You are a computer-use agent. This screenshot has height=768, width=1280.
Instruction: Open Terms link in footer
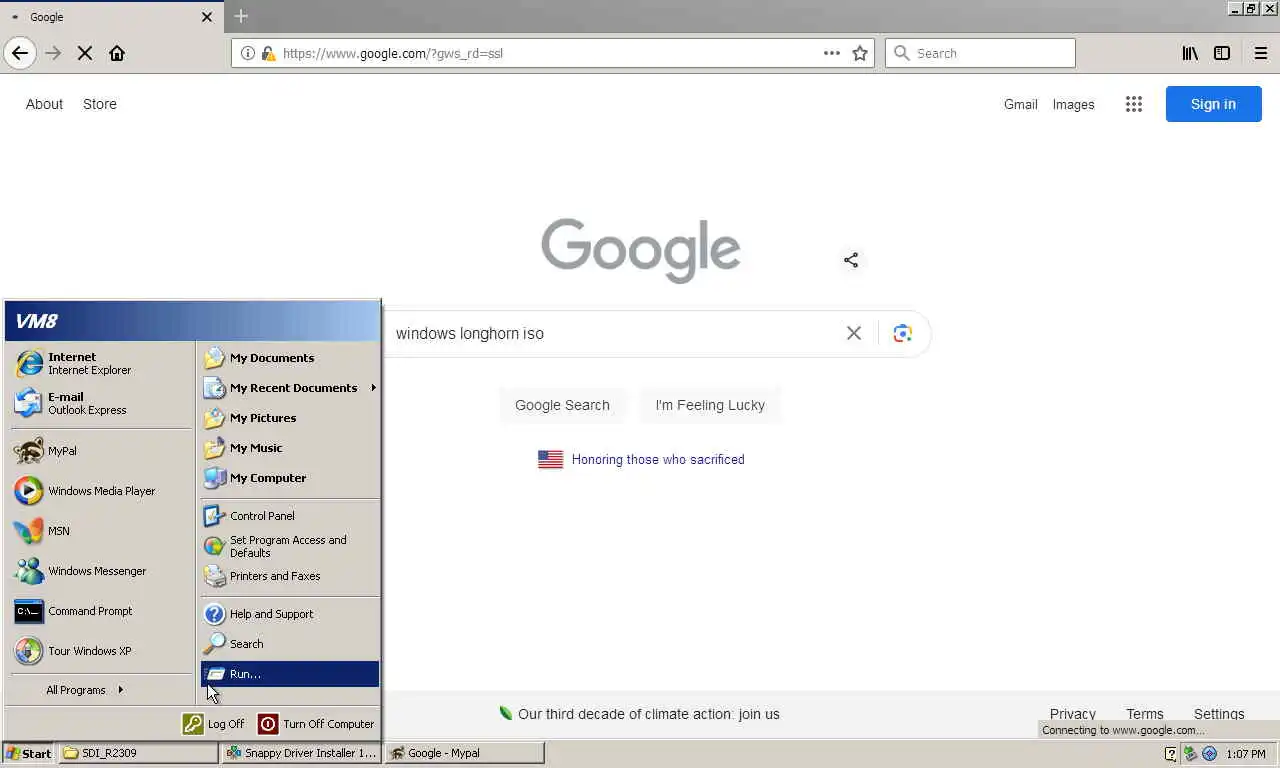1145,714
